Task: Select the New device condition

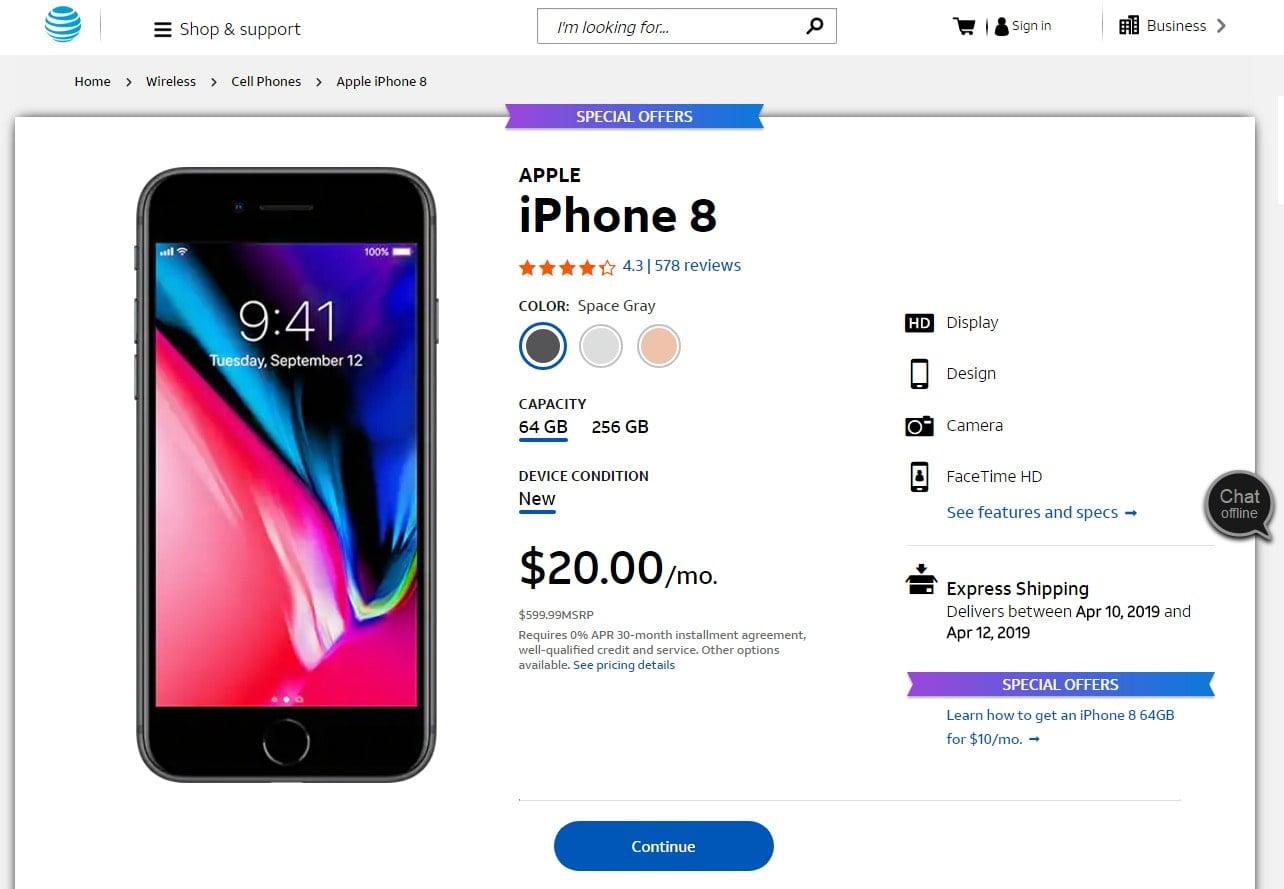Action: [537, 499]
